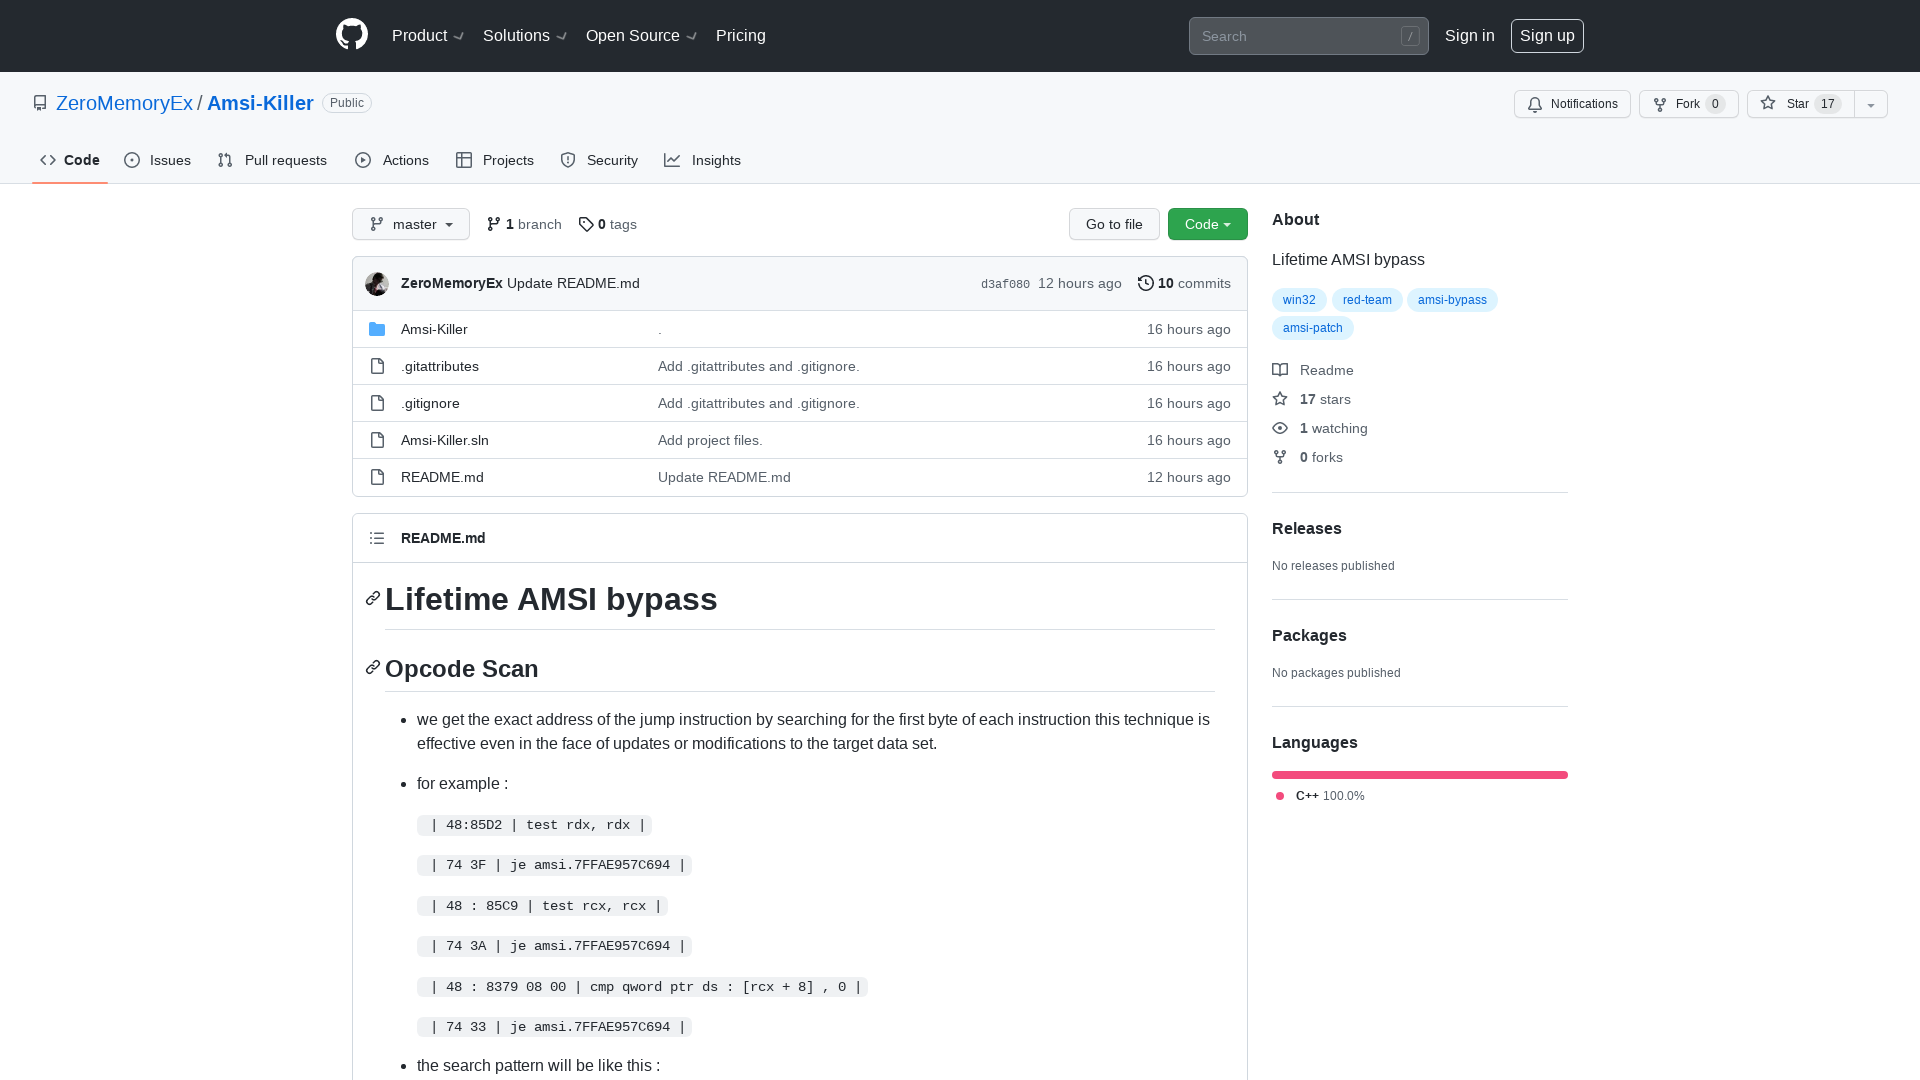Click the file icon for .gitattributes
Viewport: 1920px width, 1080px height.
click(377, 366)
